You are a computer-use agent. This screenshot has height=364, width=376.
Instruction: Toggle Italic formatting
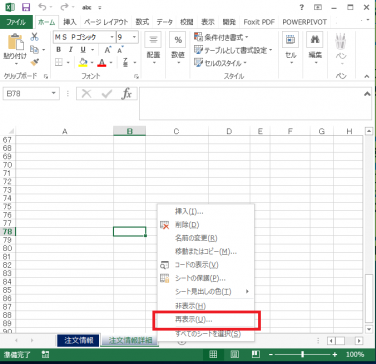tap(71, 50)
